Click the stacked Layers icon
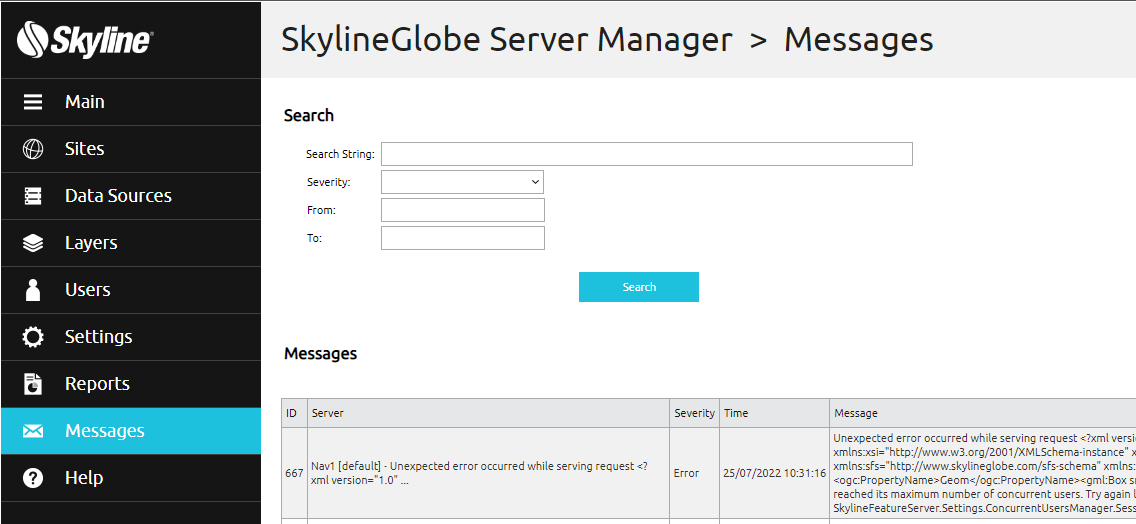Screen dimensions: 1136x524 tap(33, 244)
